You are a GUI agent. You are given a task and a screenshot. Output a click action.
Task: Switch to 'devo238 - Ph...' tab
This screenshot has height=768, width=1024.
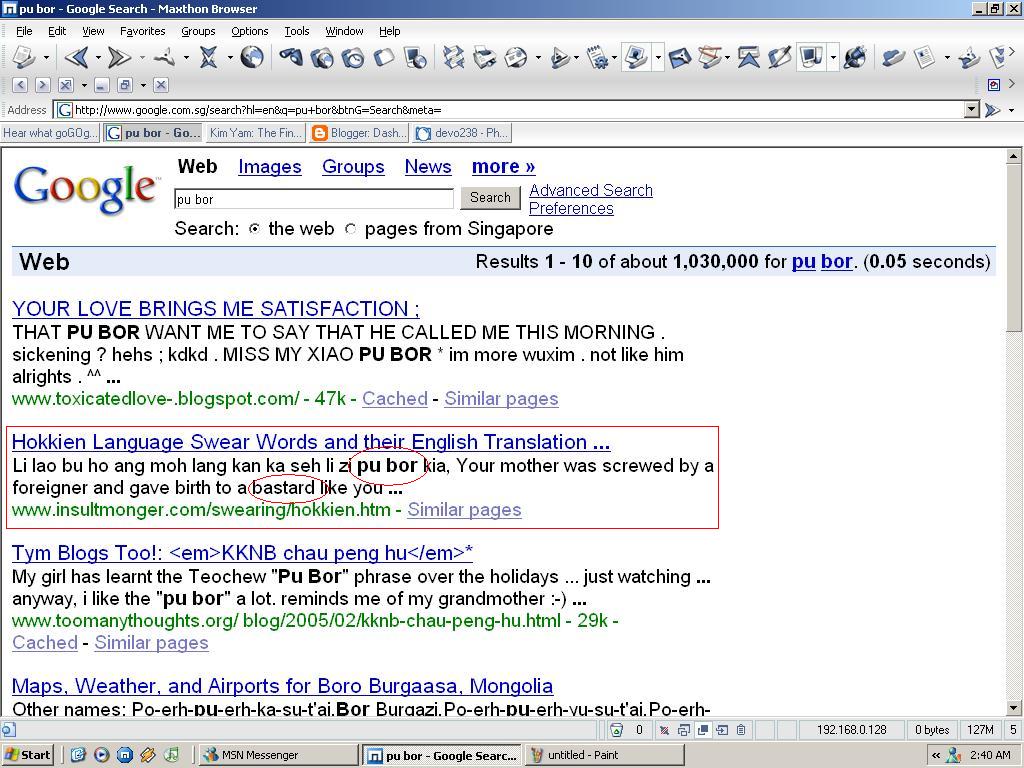click(x=462, y=133)
